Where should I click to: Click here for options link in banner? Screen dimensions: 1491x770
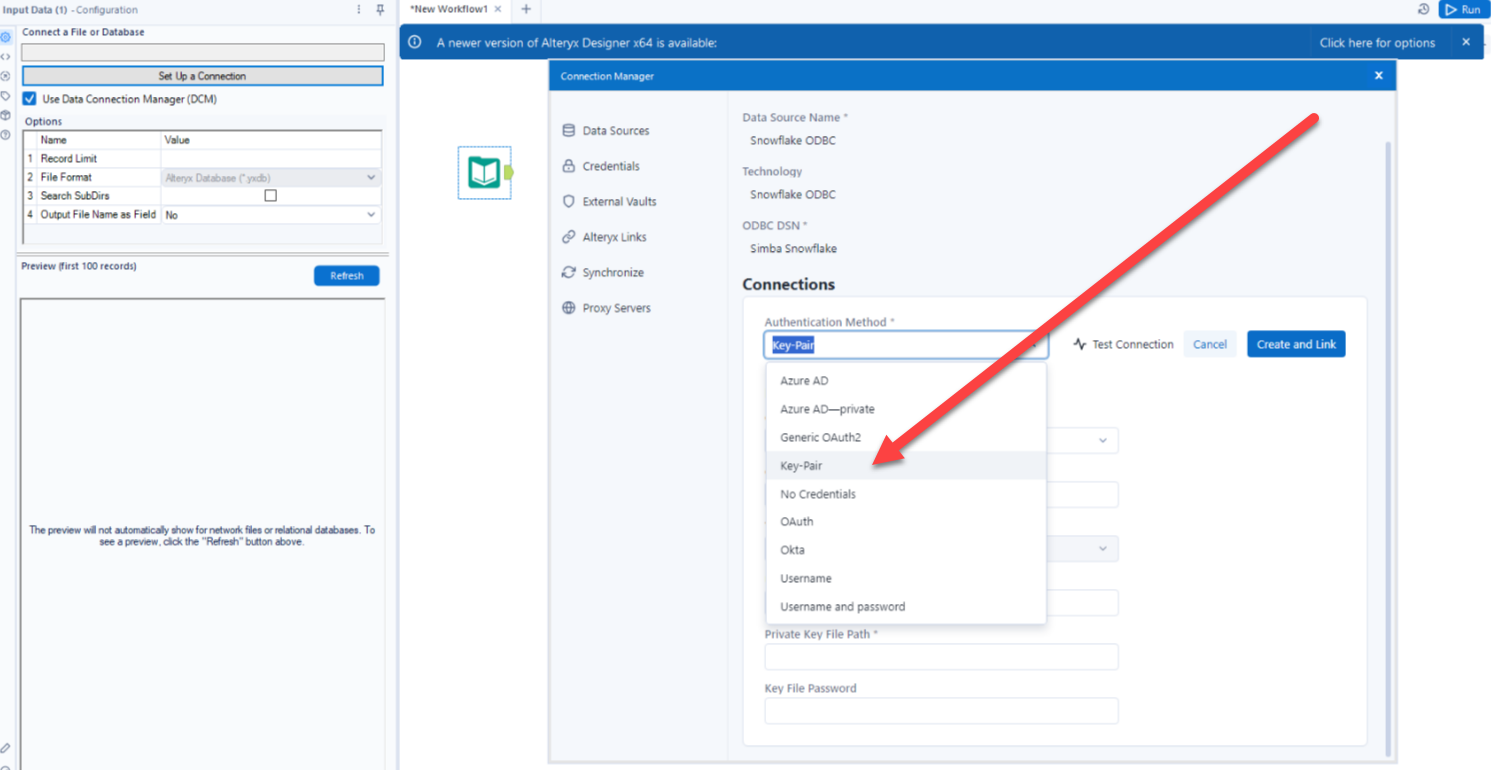tap(1377, 43)
